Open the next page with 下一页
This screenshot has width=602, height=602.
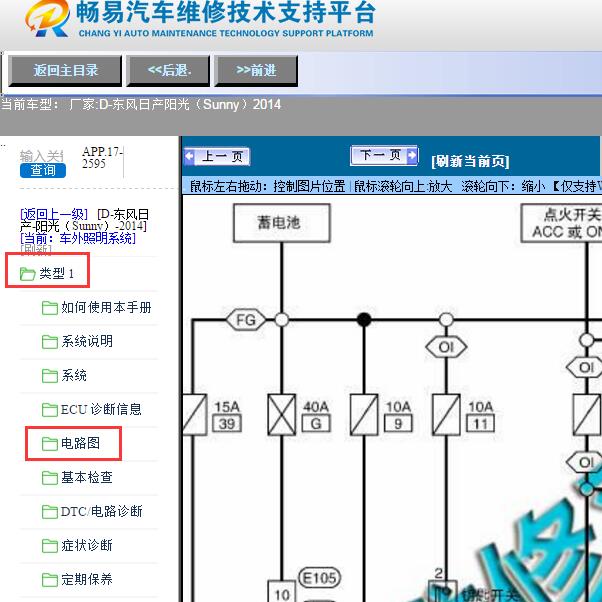click(x=384, y=155)
